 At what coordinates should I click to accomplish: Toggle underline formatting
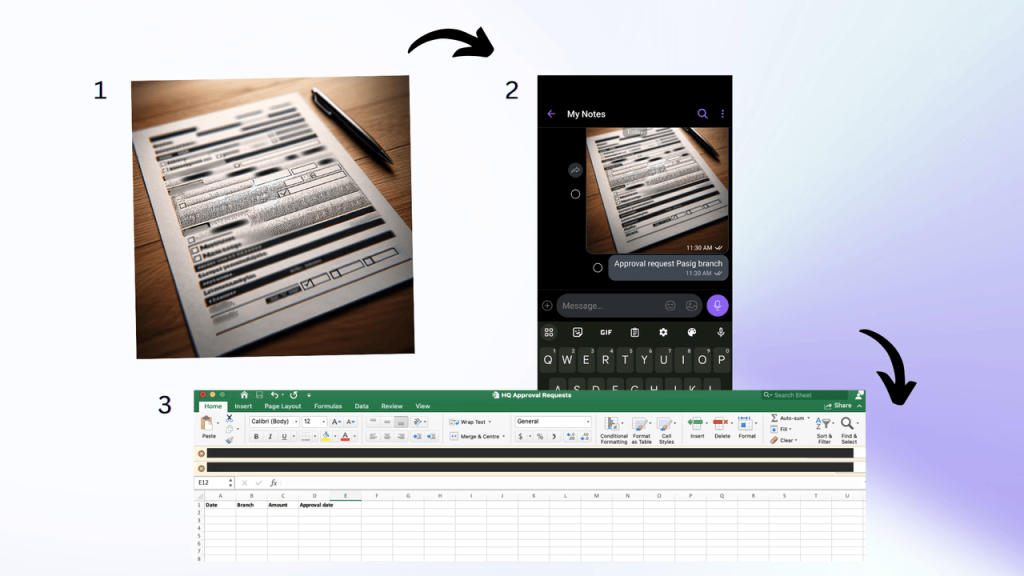coord(284,436)
